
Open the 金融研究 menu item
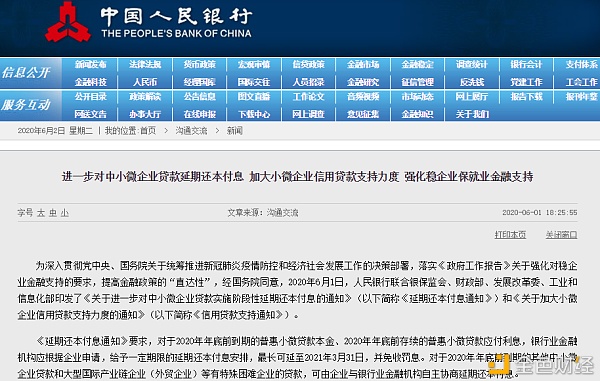363,82
